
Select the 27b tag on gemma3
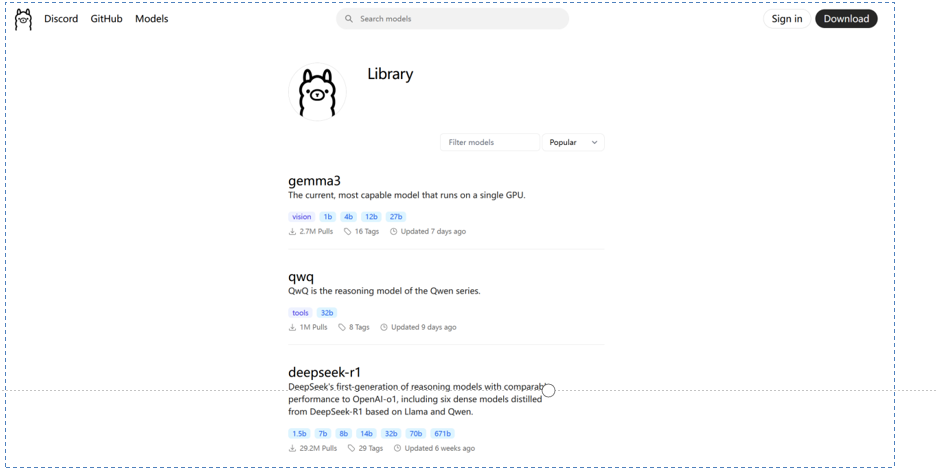pyautogui.click(x=396, y=217)
